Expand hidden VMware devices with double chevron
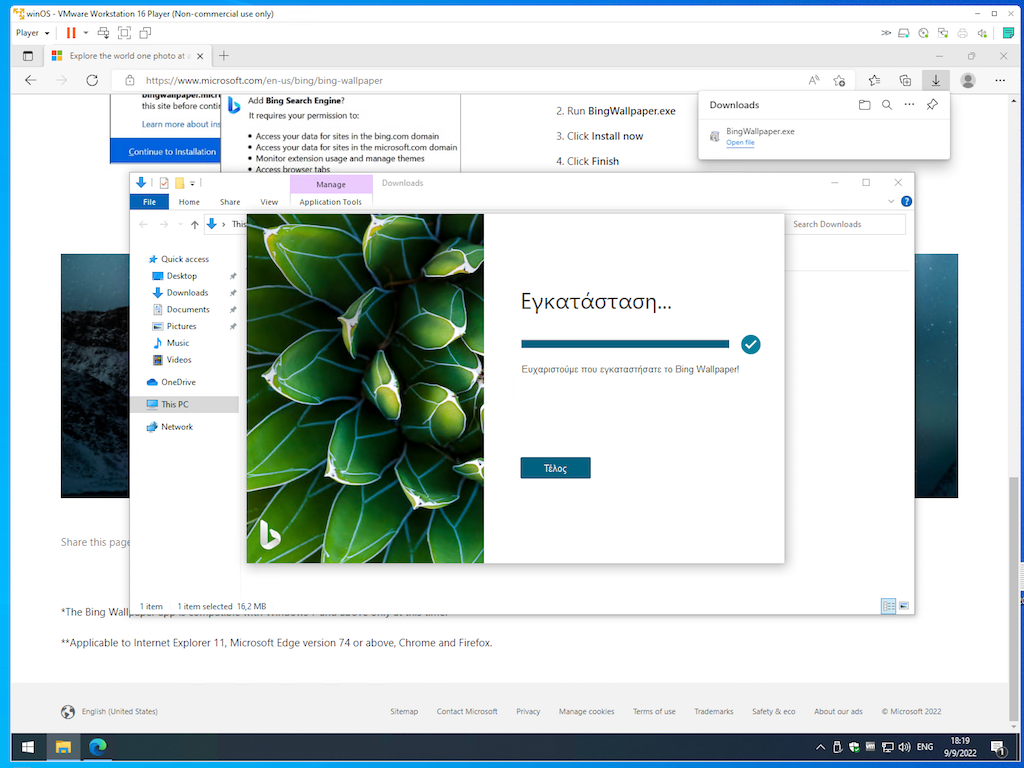The height and width of the screenshot is (768, 1024). 886,33
